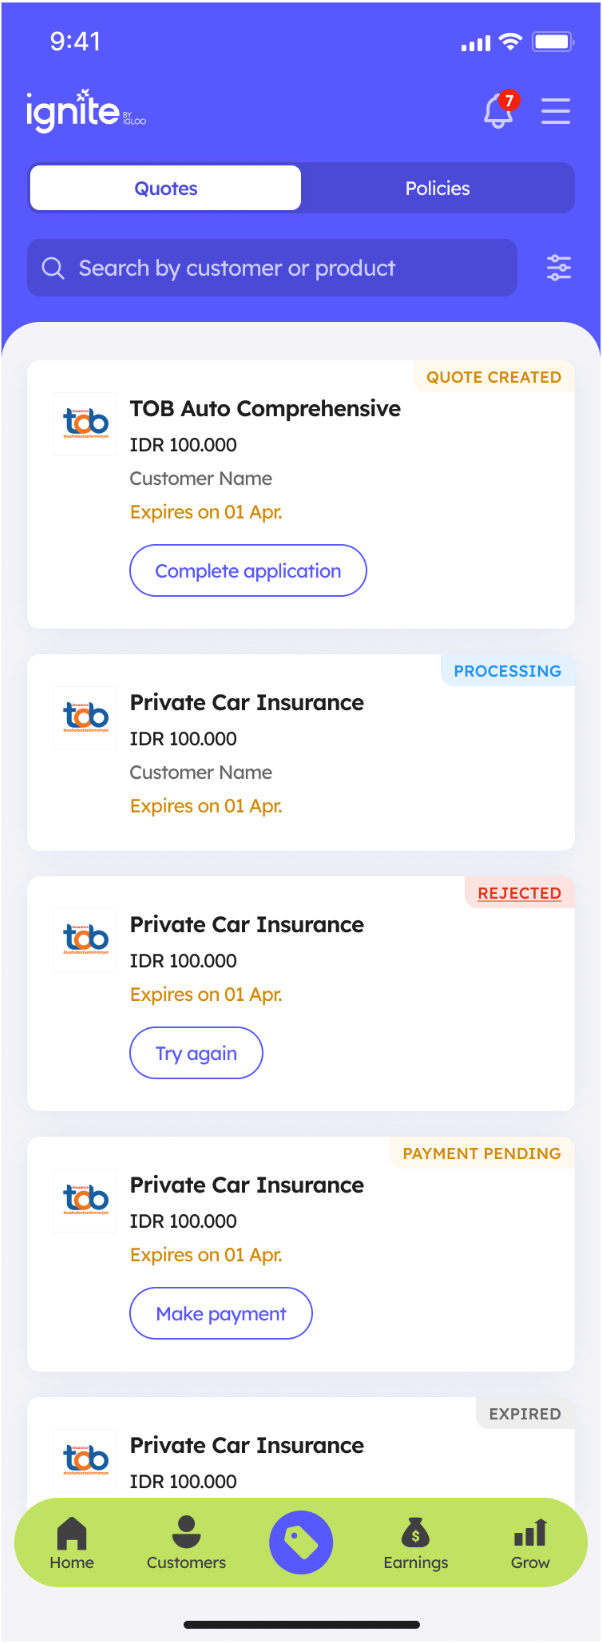Viewport: 602px width, 1643px height.
Task: Select the Quotes tab
Action: click(x=166, y=188)
